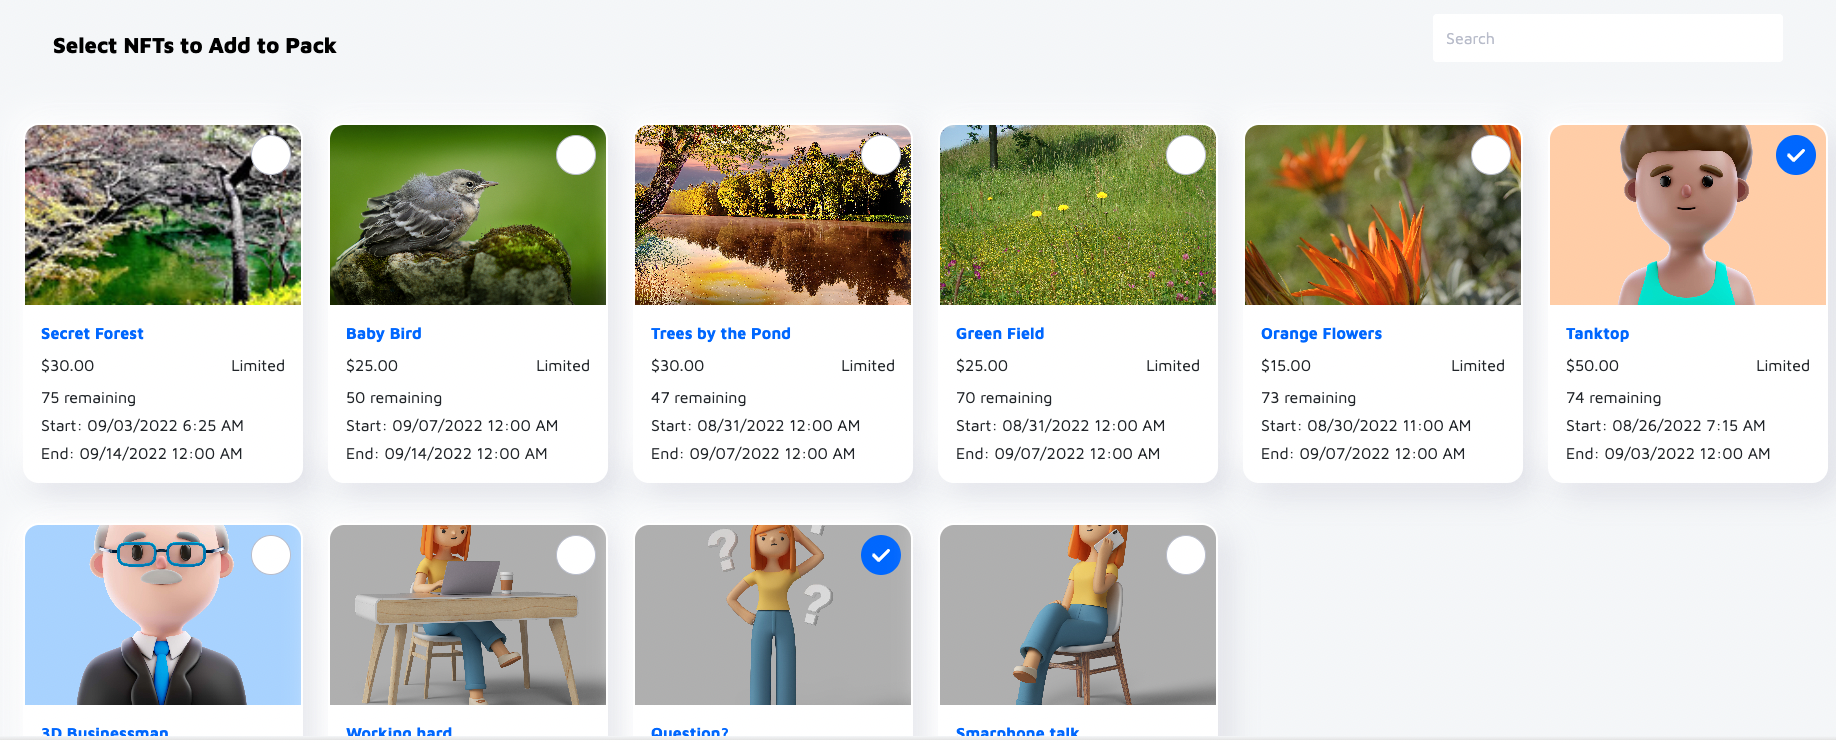Click the $50.00 price on Tanktop
This screenshot has width=1836, height=743.
point(1592,366)
